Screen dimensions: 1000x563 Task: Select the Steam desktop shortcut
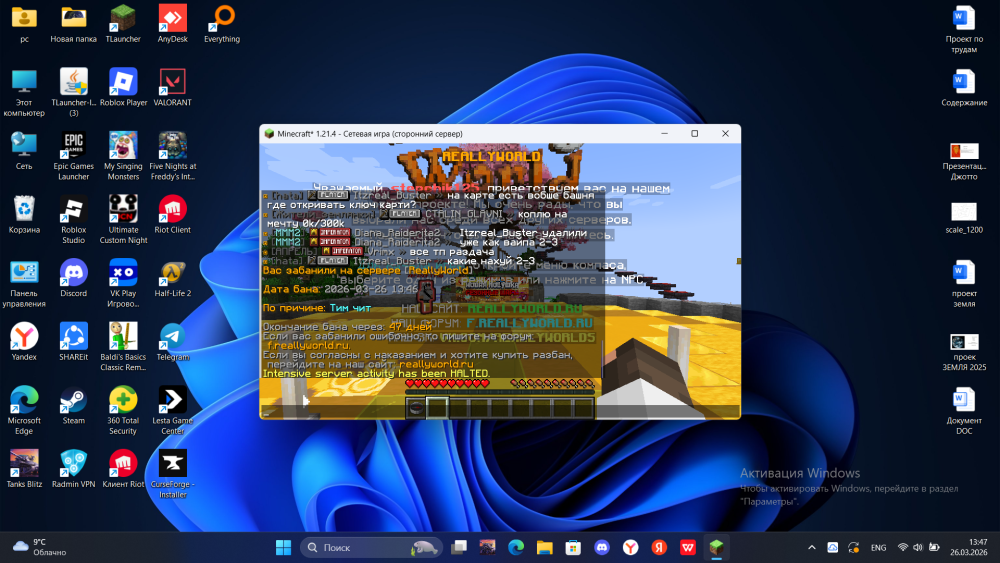click(73, 406)
